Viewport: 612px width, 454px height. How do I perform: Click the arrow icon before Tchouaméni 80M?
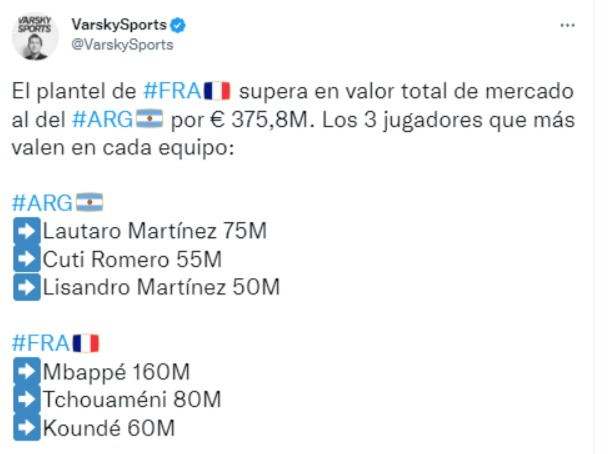(27, 399)
